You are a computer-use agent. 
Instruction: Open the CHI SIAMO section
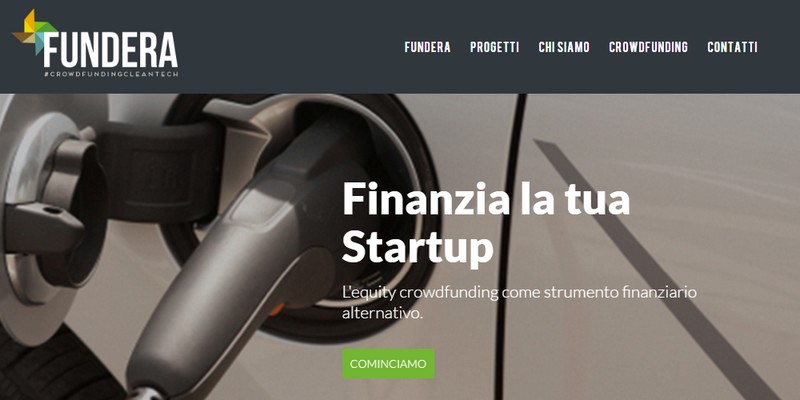coord(564,47)
